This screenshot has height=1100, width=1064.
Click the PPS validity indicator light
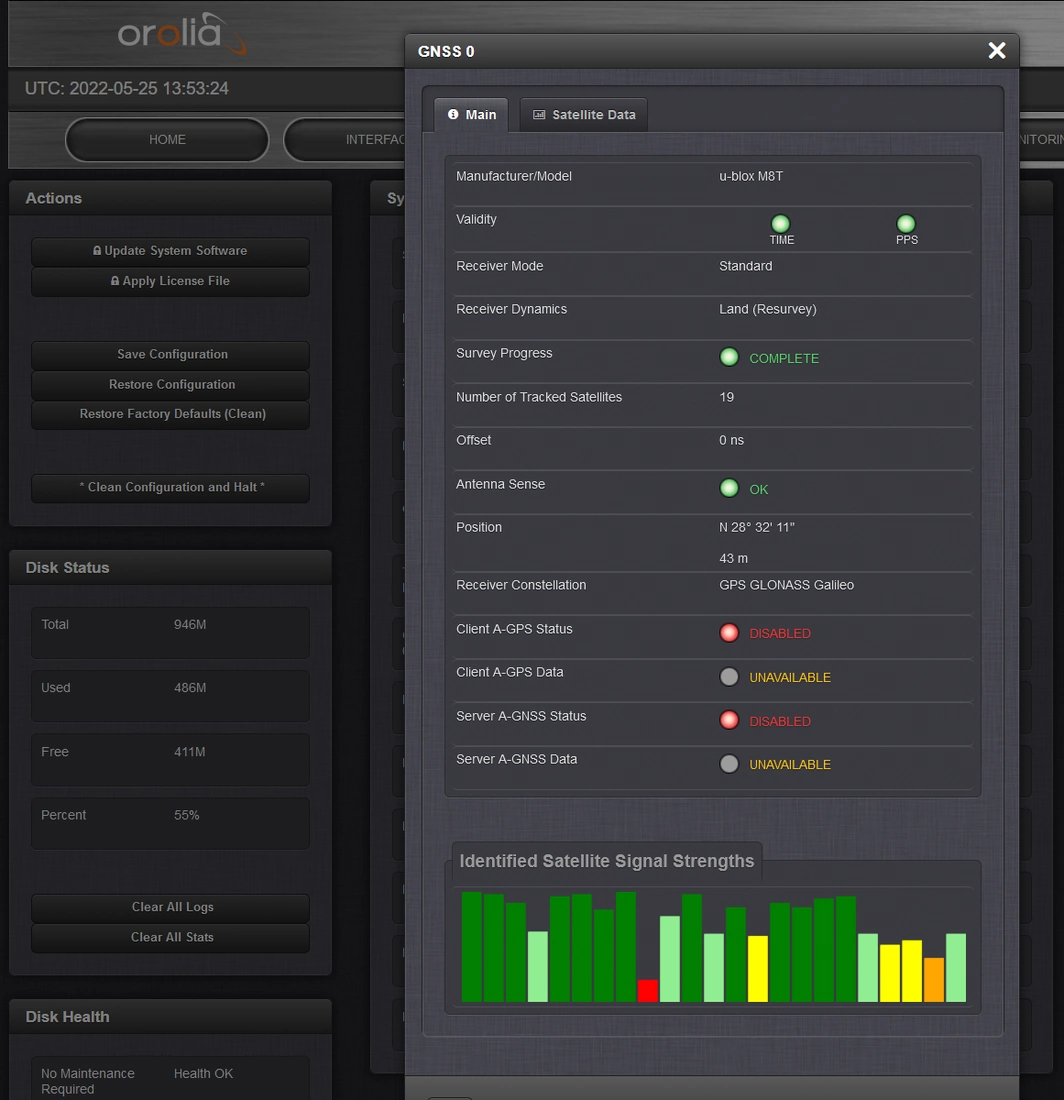tap(906, 224)
